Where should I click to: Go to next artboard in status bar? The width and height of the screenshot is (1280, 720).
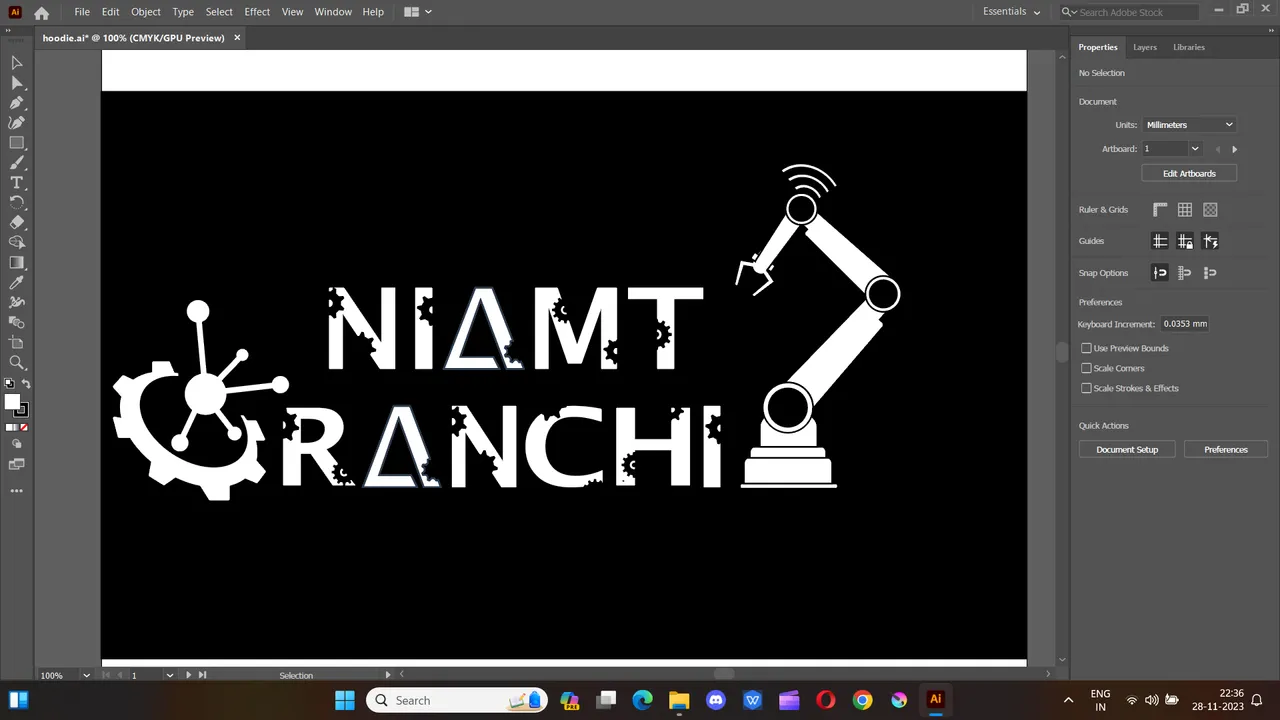pyautogui.click(x=188, y=675)
